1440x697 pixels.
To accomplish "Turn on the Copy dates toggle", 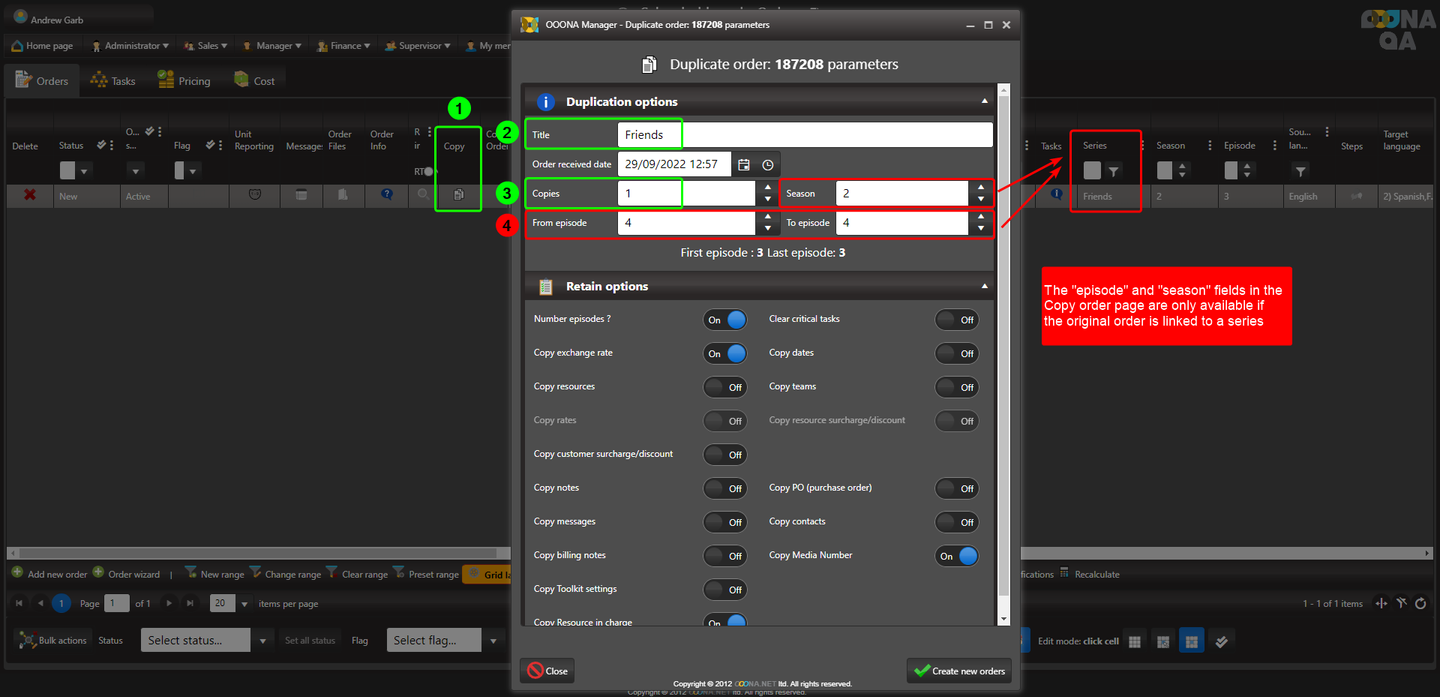I will [956, 353].
